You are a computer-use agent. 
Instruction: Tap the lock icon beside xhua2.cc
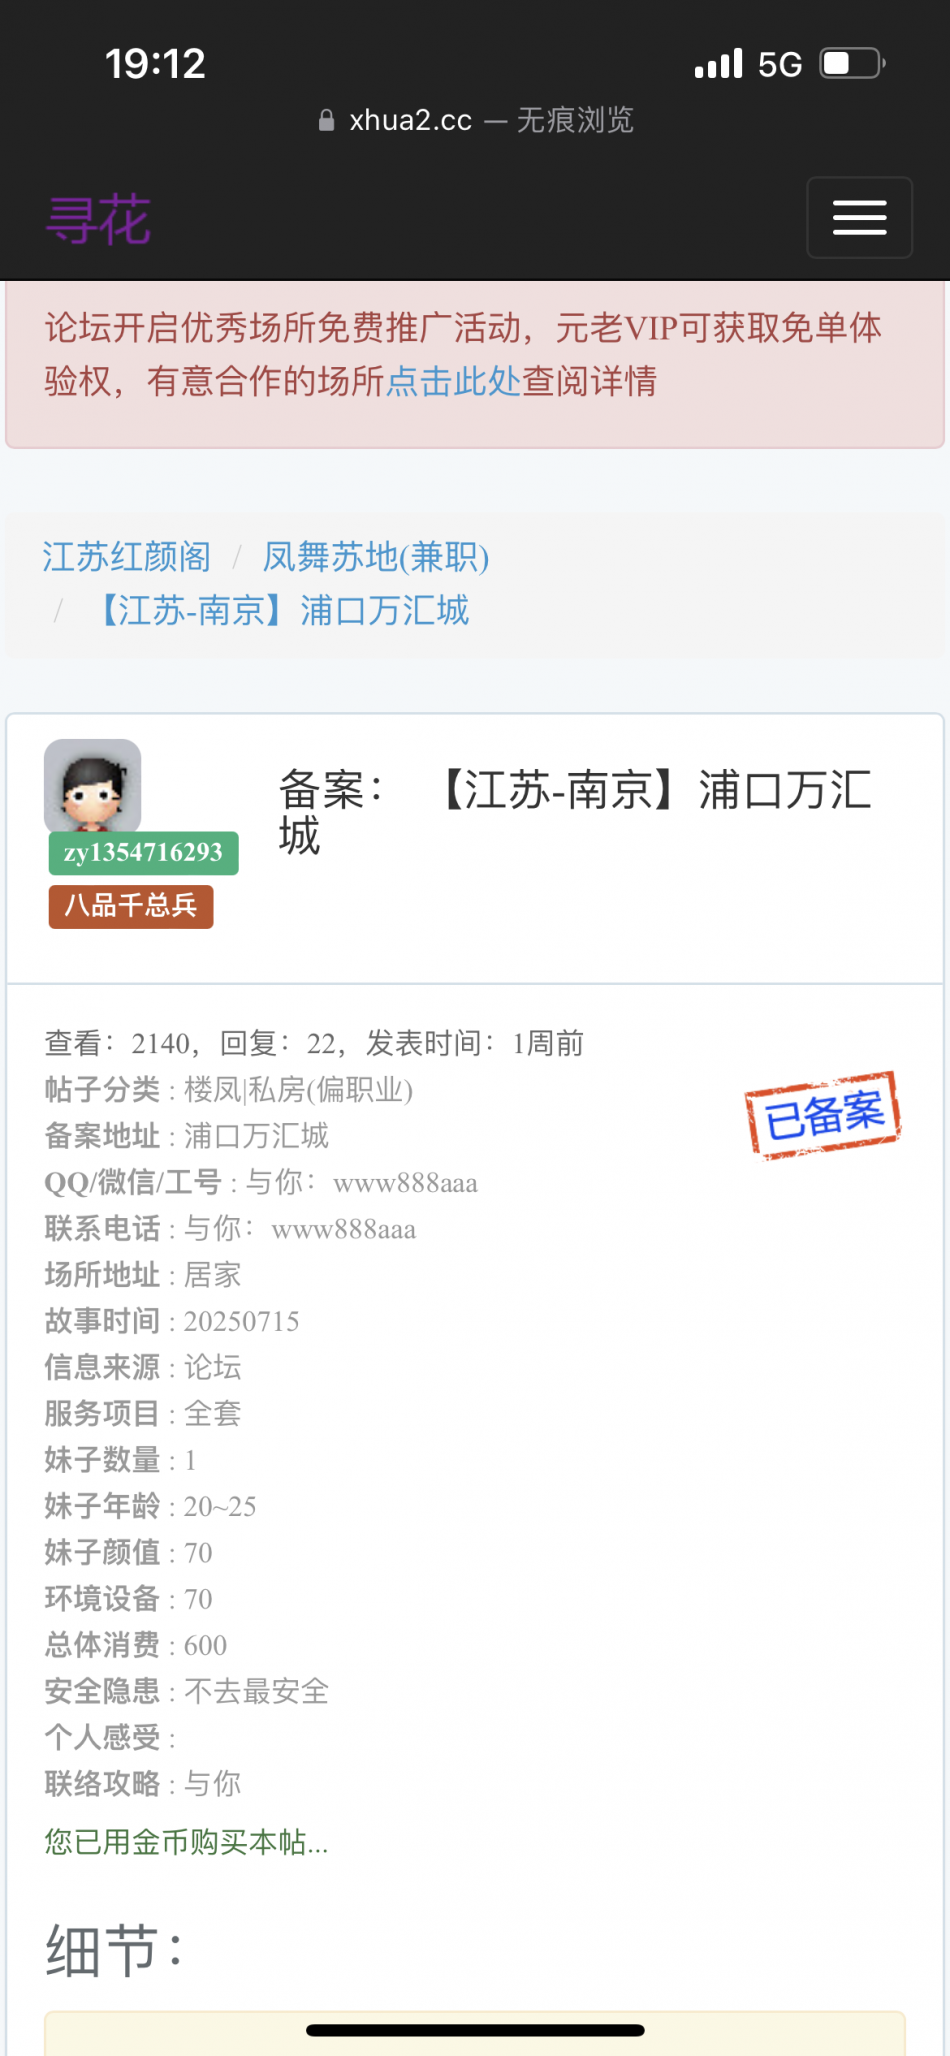click(x=326, y=121)
